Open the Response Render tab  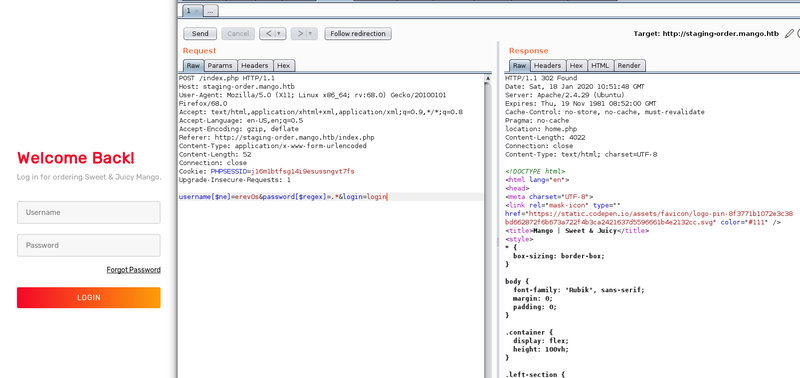(x=630, y=66)
